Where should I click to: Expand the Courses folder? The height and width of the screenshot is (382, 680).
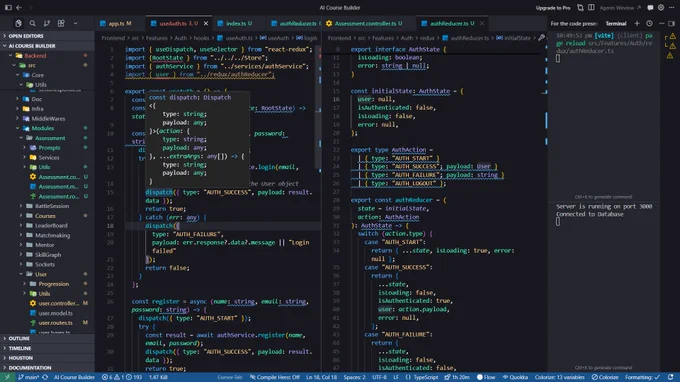[47, 216]
